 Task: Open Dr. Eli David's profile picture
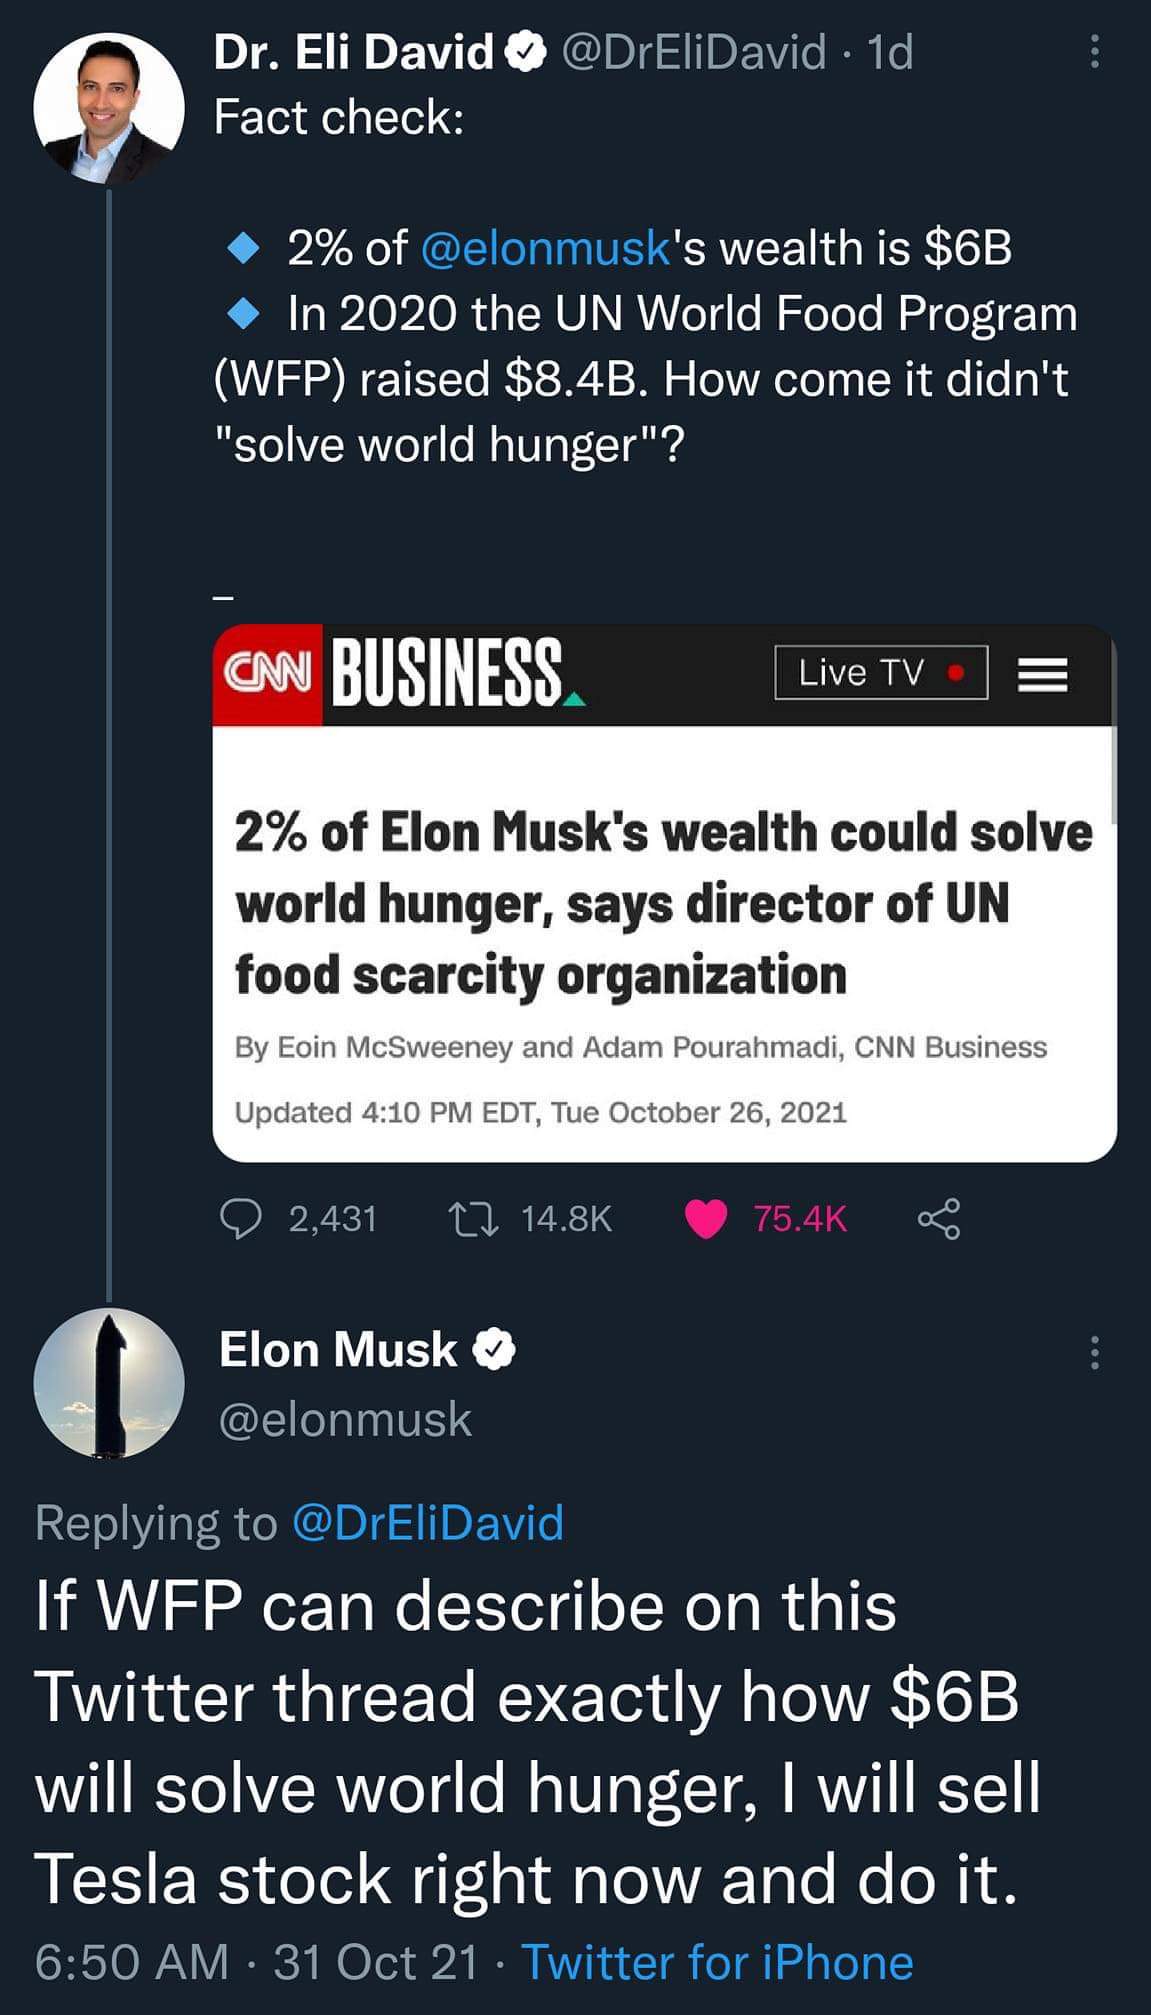(109, 109)
